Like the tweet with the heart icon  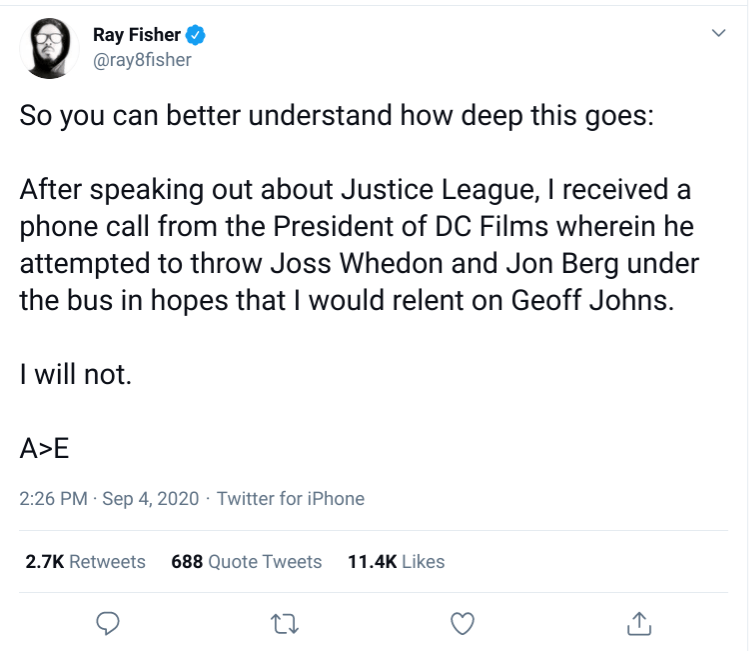pyautogui.click(x=461, y=623)
